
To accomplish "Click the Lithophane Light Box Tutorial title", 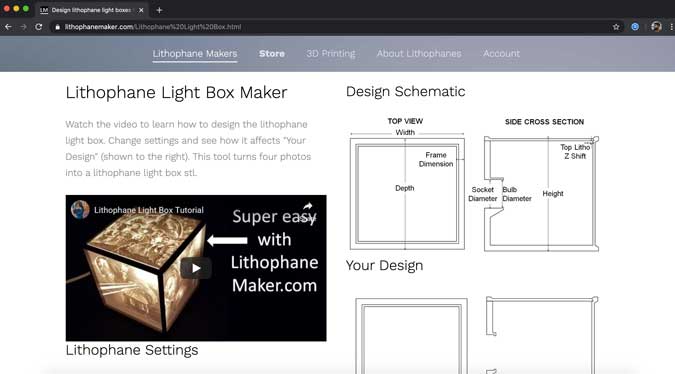I will (x=149, y=210).
